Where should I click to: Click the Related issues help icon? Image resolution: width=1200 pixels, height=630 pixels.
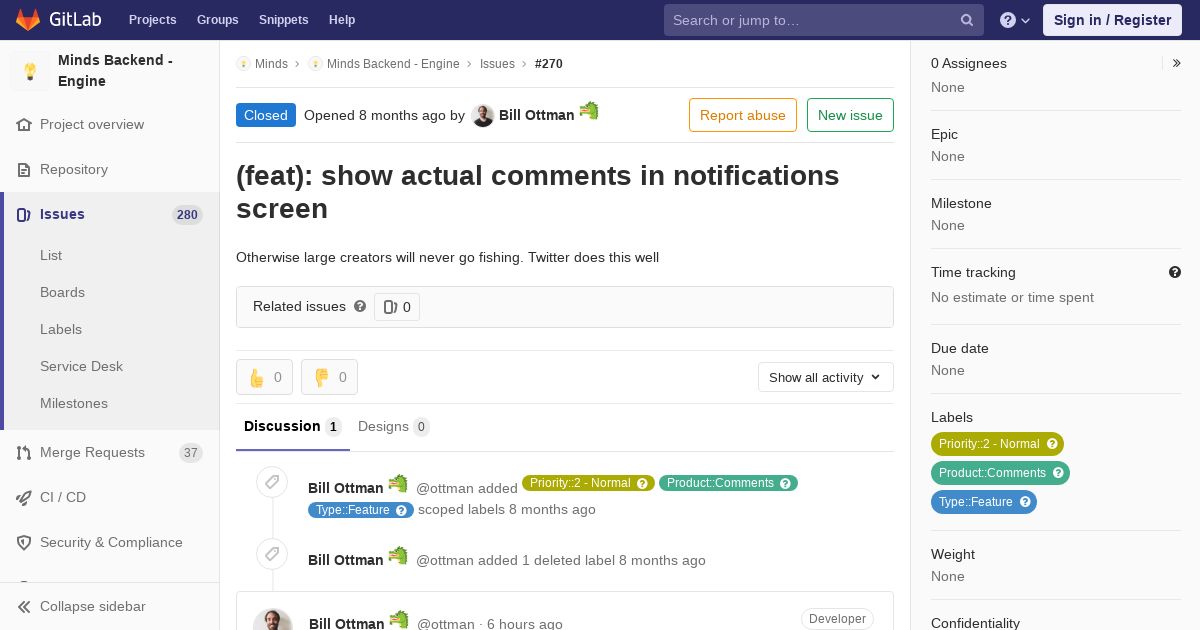(x=360, y=306)
